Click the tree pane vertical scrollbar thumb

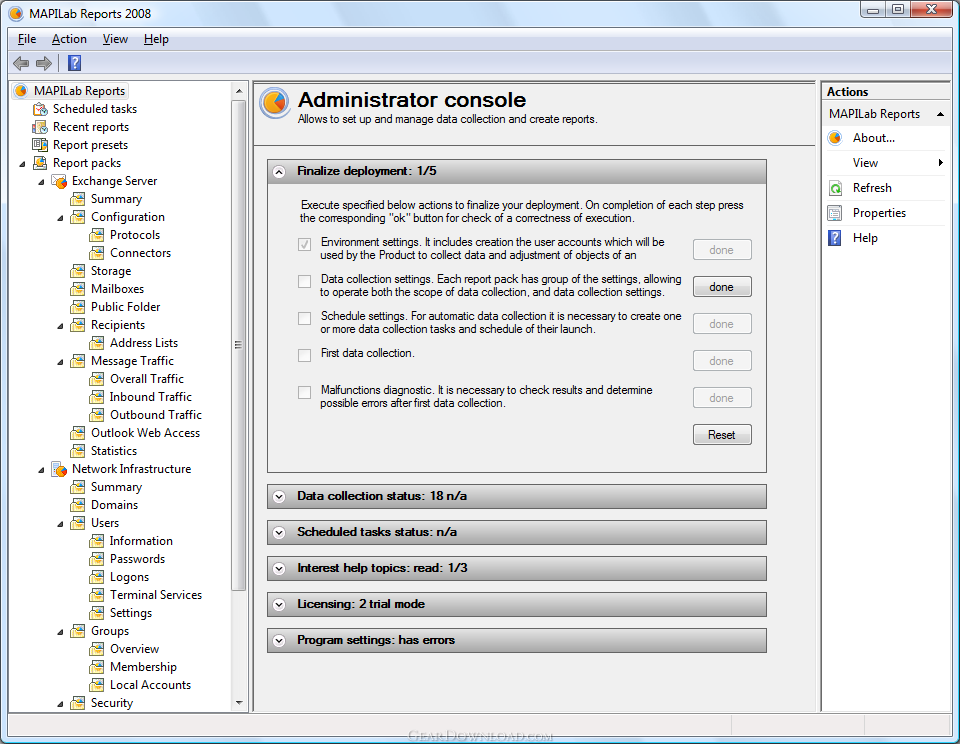click(x=239, y=345)
